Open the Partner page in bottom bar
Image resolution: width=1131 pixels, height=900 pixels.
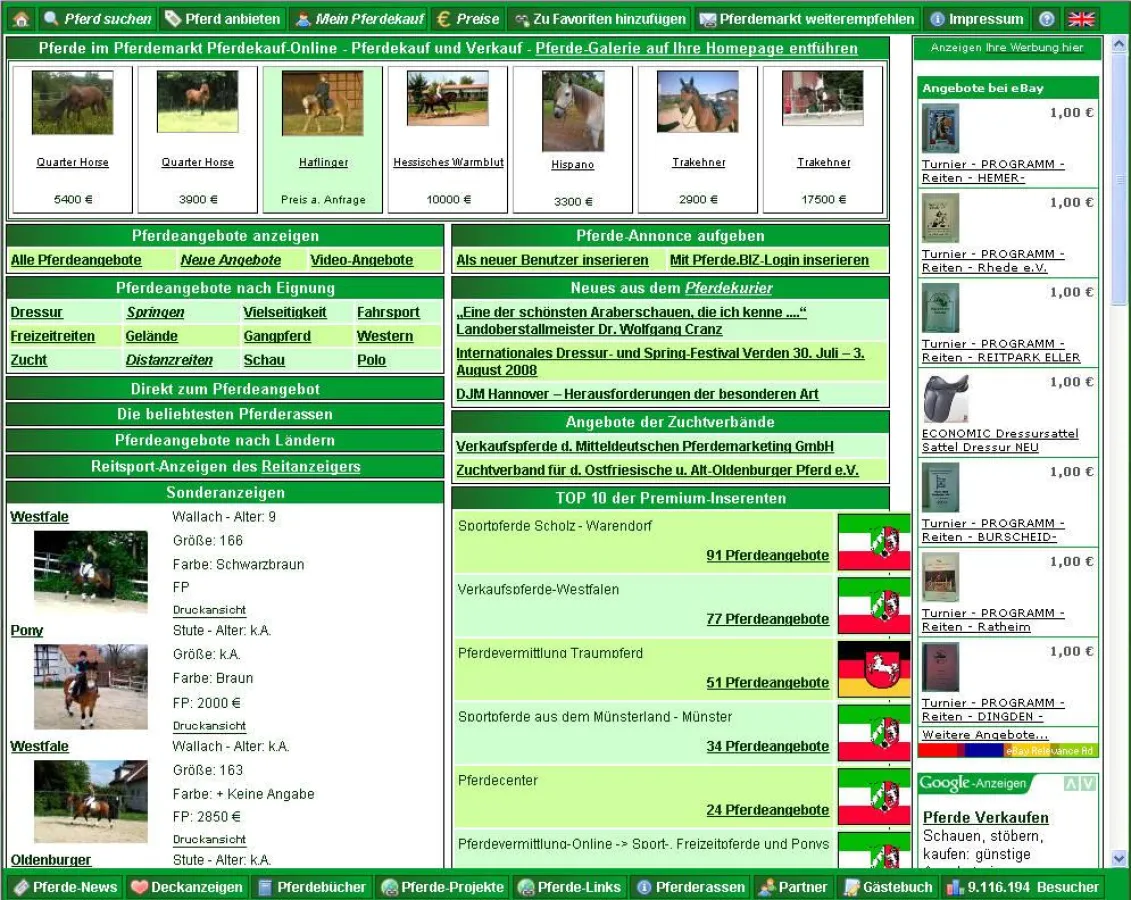[792, 887]
